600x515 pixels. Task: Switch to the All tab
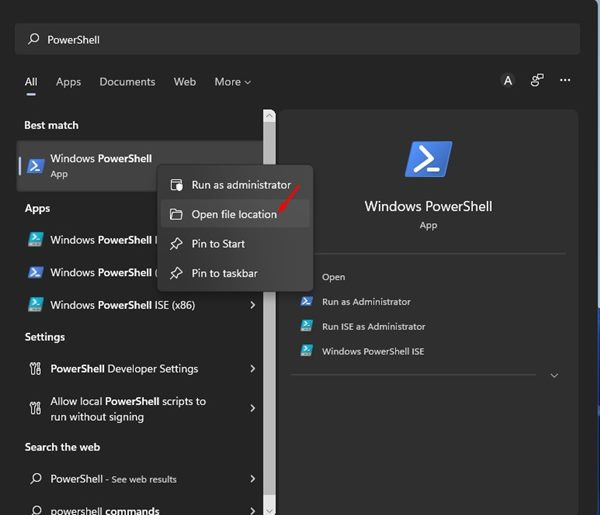[x=31, y=82]
